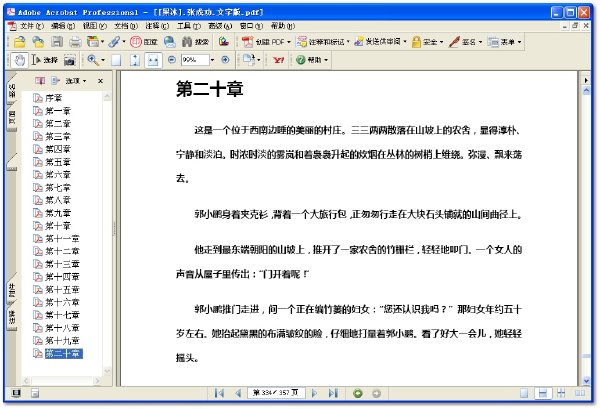
Task: Go to the first page
Action: tap(219, 393)
